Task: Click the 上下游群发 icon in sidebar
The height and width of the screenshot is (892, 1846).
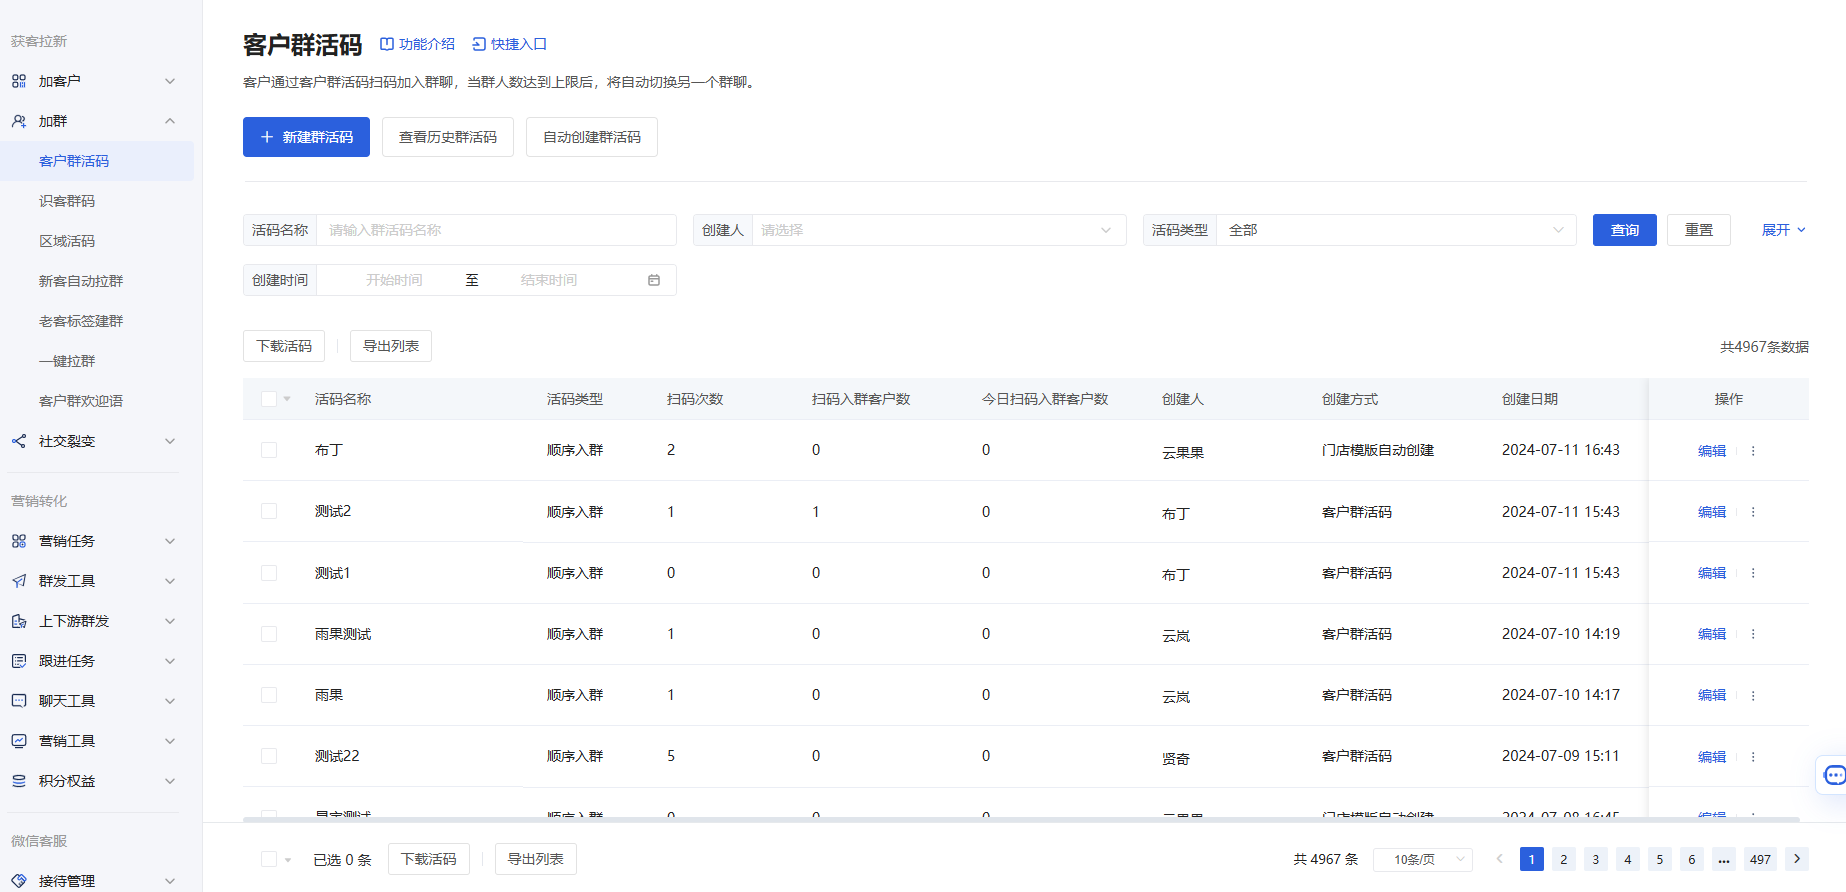Action: [x=19, y=621]
